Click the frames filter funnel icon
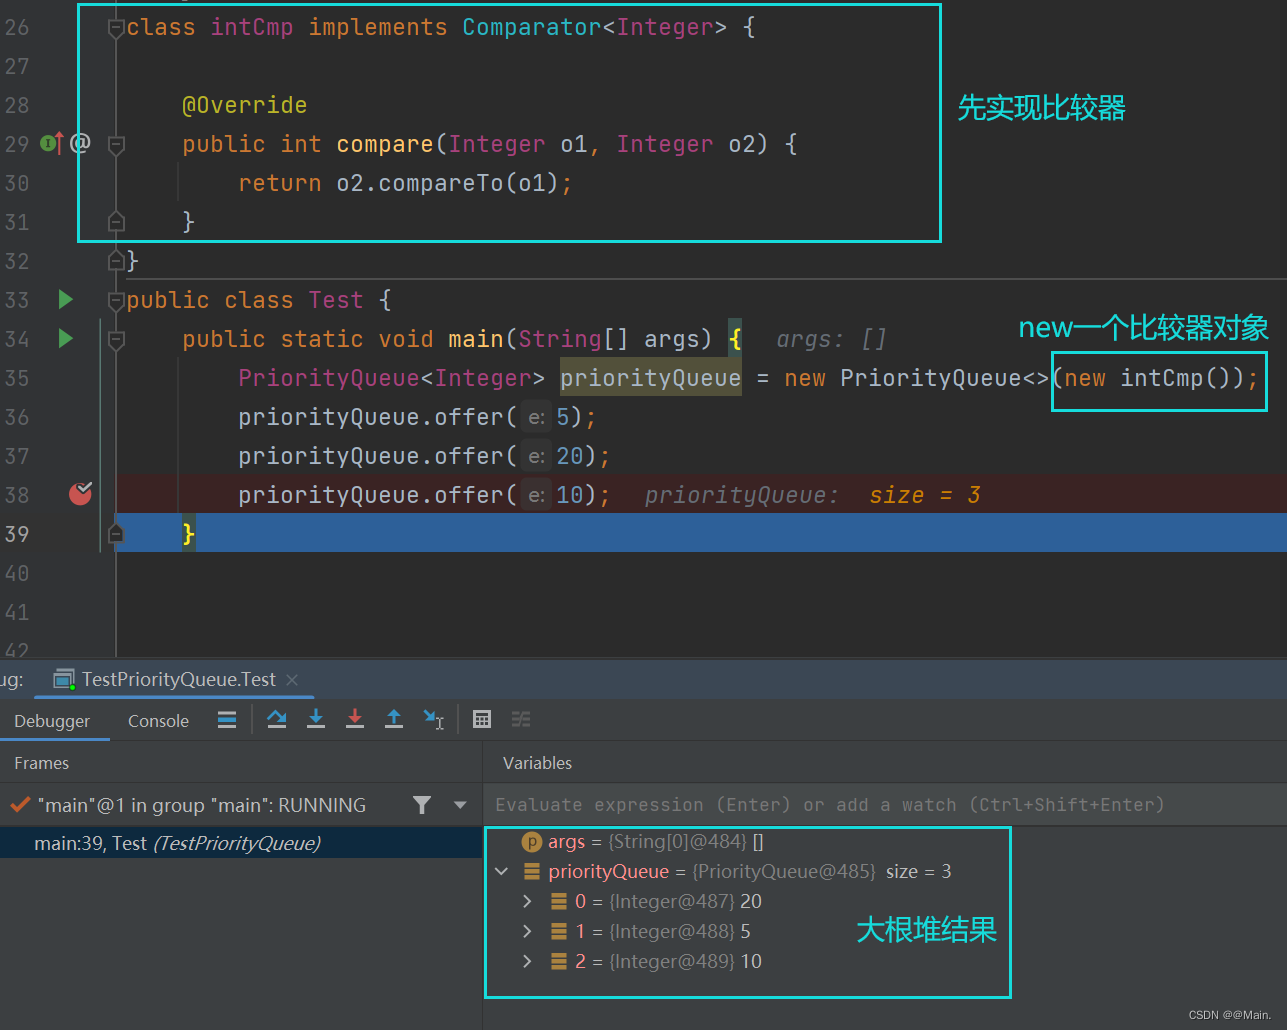The image size is (1287, 1030). tap(422, 805)
